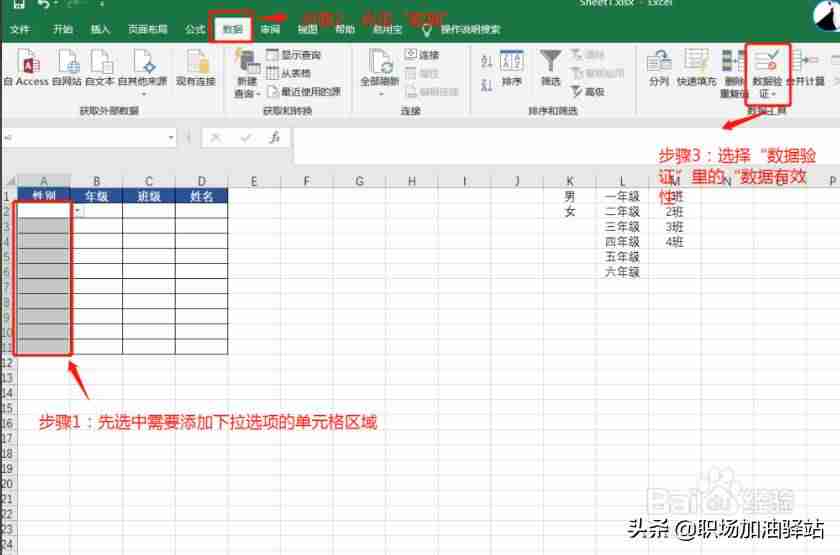Open Advanced filter (高级)

click(x=588, y=92)
